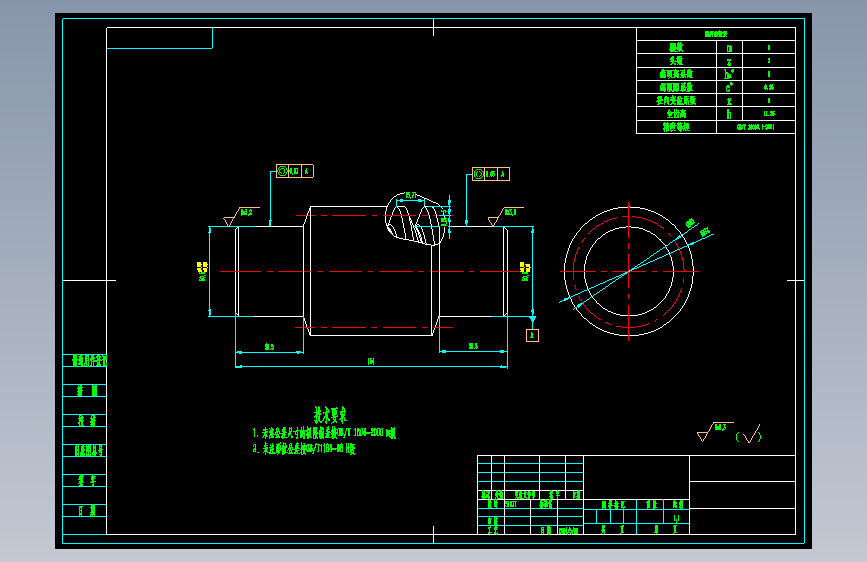Click the 'x' symbol cell in parameter table
867x562 pixels.
[x=729, y=101]
